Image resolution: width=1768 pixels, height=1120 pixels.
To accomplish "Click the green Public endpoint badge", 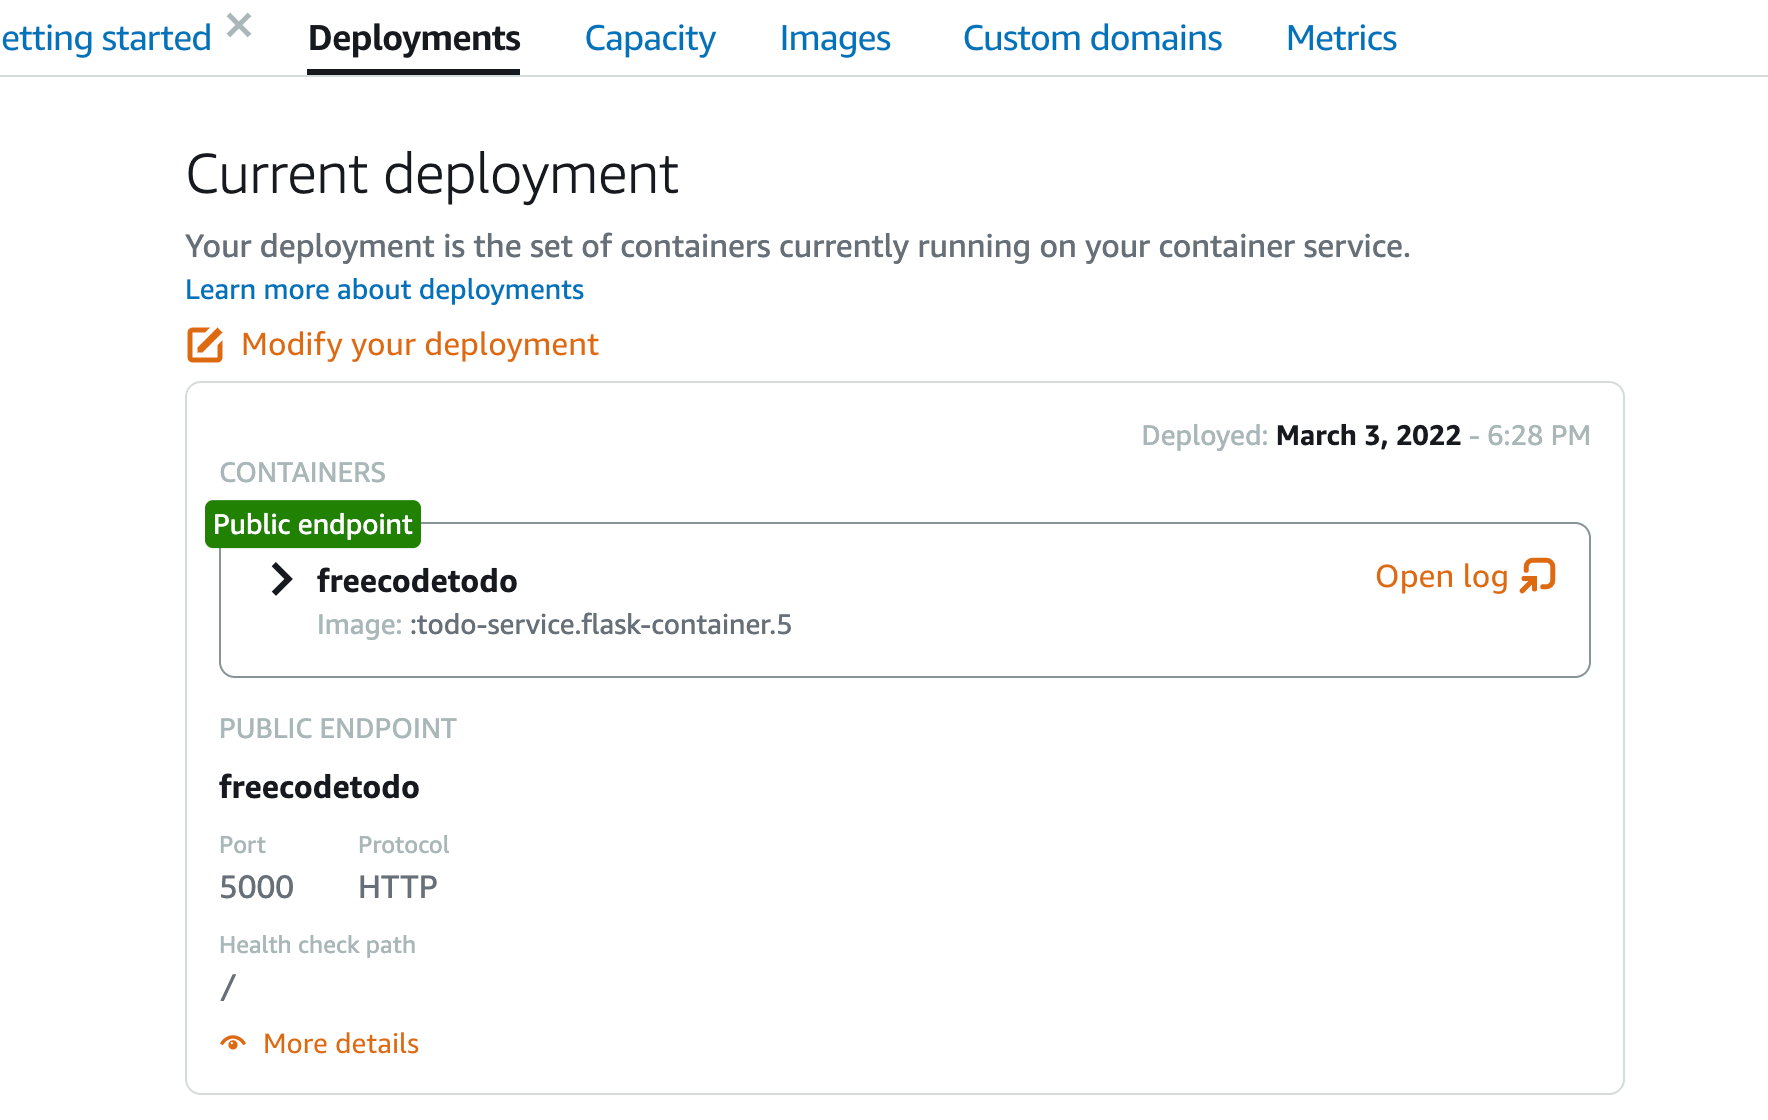I will (x=313, y=524).
